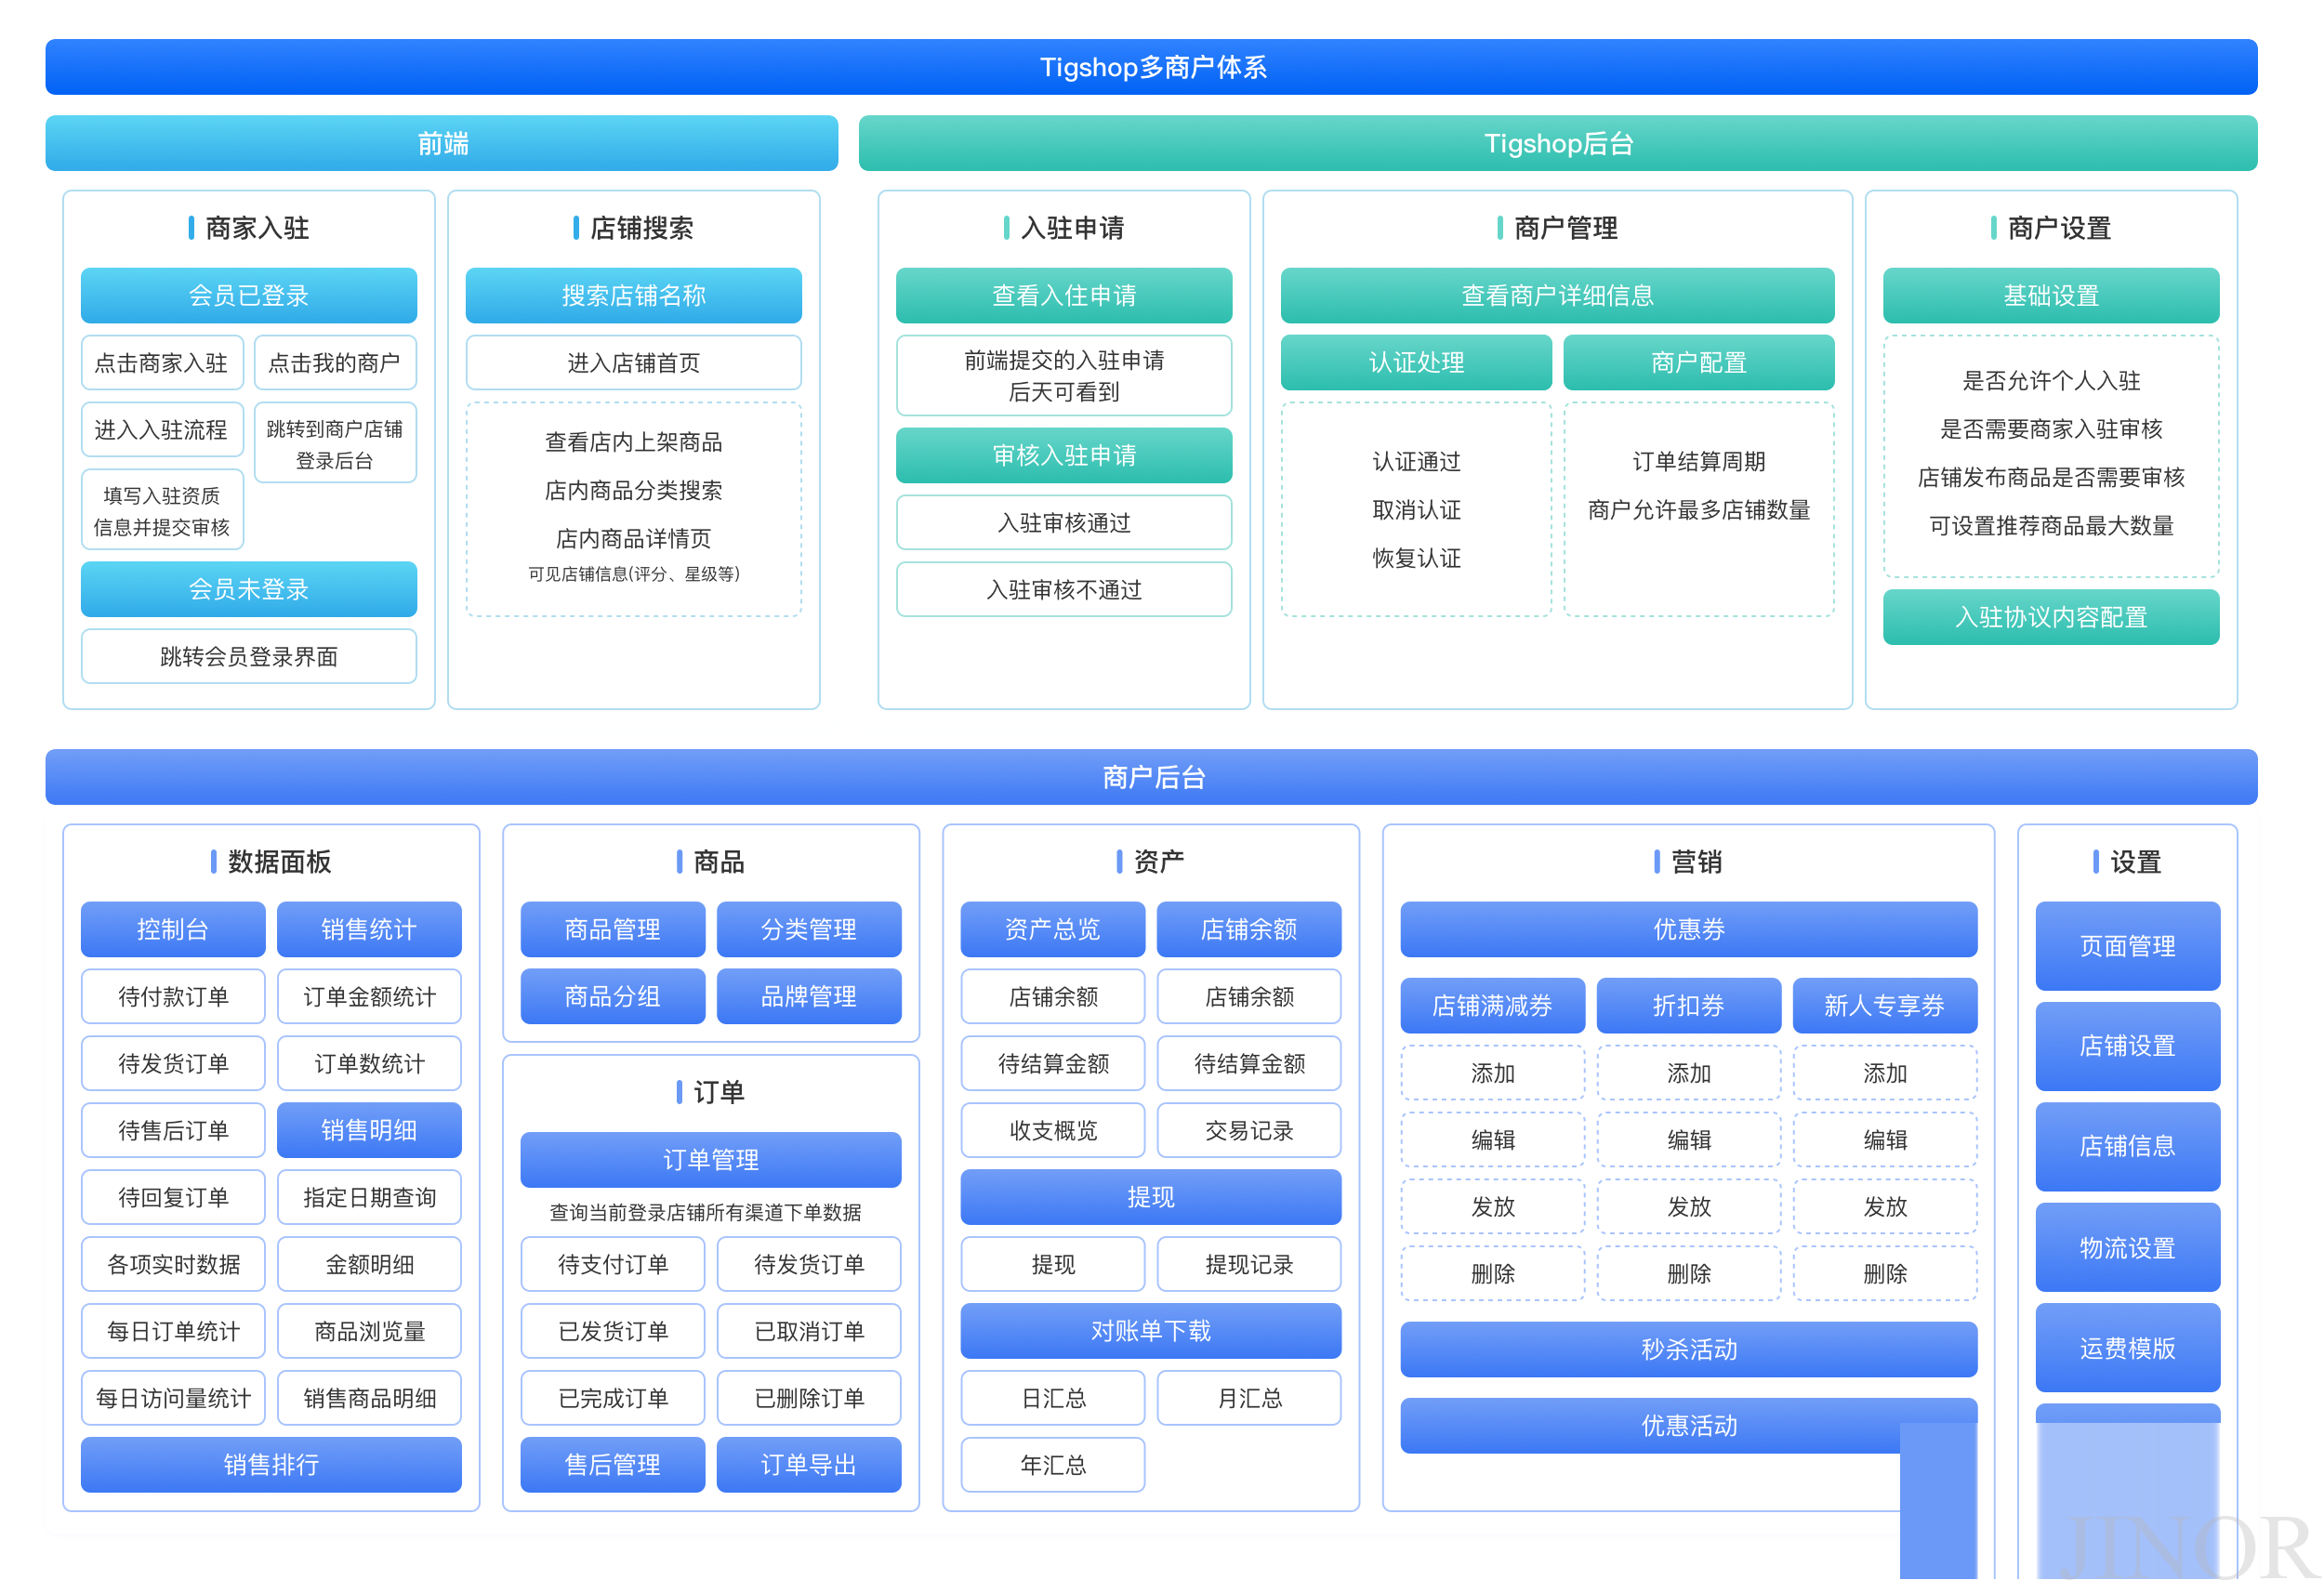Select the text 订单结算周期
2324x1580 pixels.
tap(1698, 461)
